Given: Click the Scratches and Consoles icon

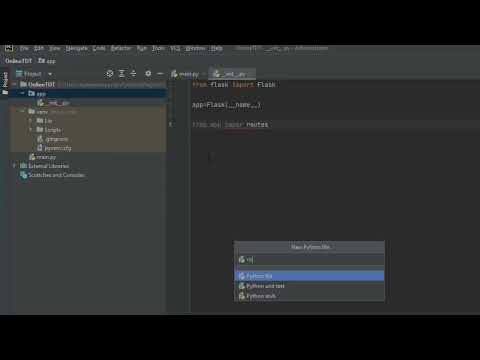Looking at the screenshot, I should point(24,175).
